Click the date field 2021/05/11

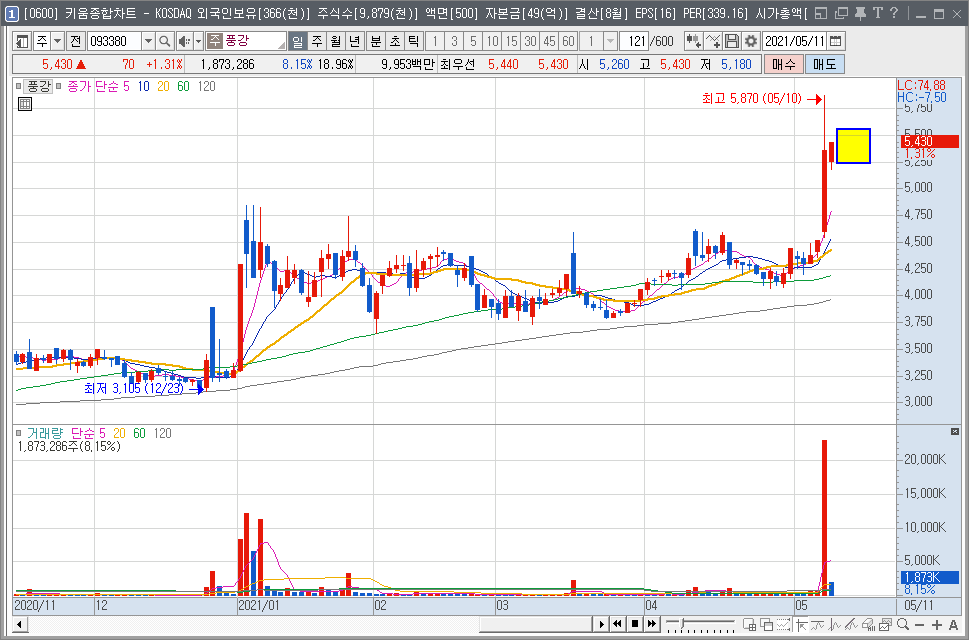tap(795, 41)
